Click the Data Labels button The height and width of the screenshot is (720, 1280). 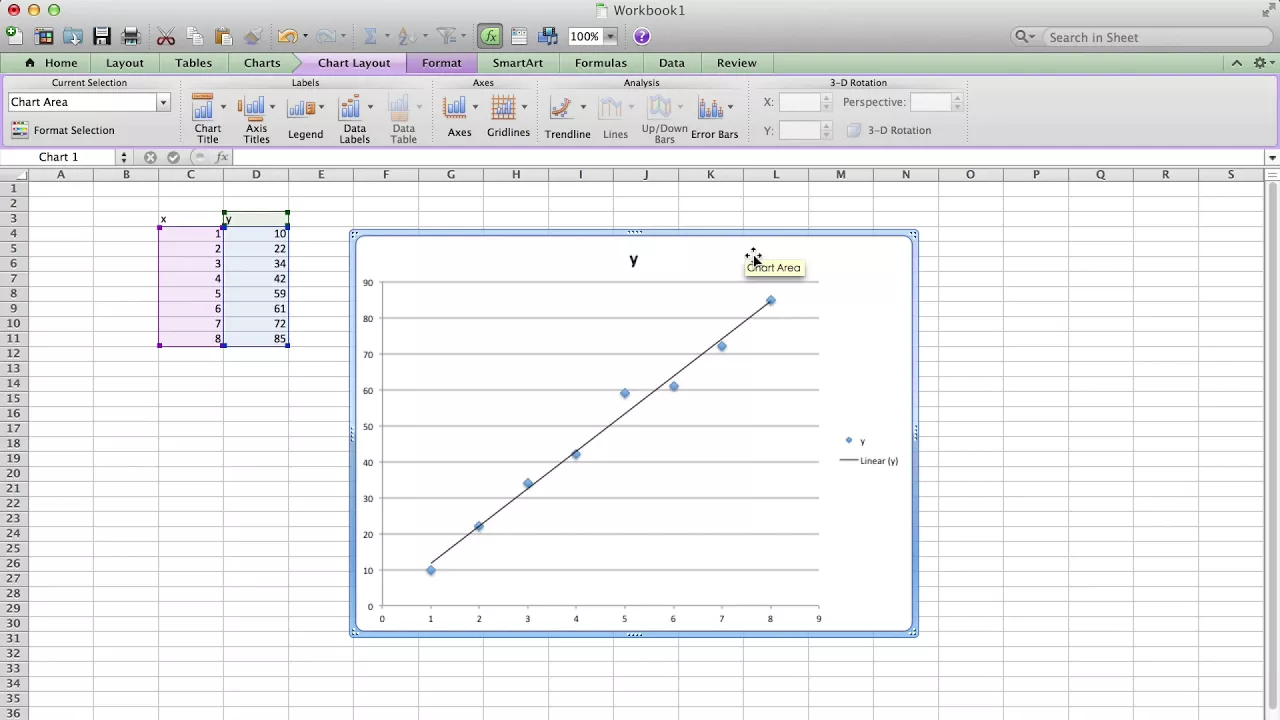(x=354, y=119)
